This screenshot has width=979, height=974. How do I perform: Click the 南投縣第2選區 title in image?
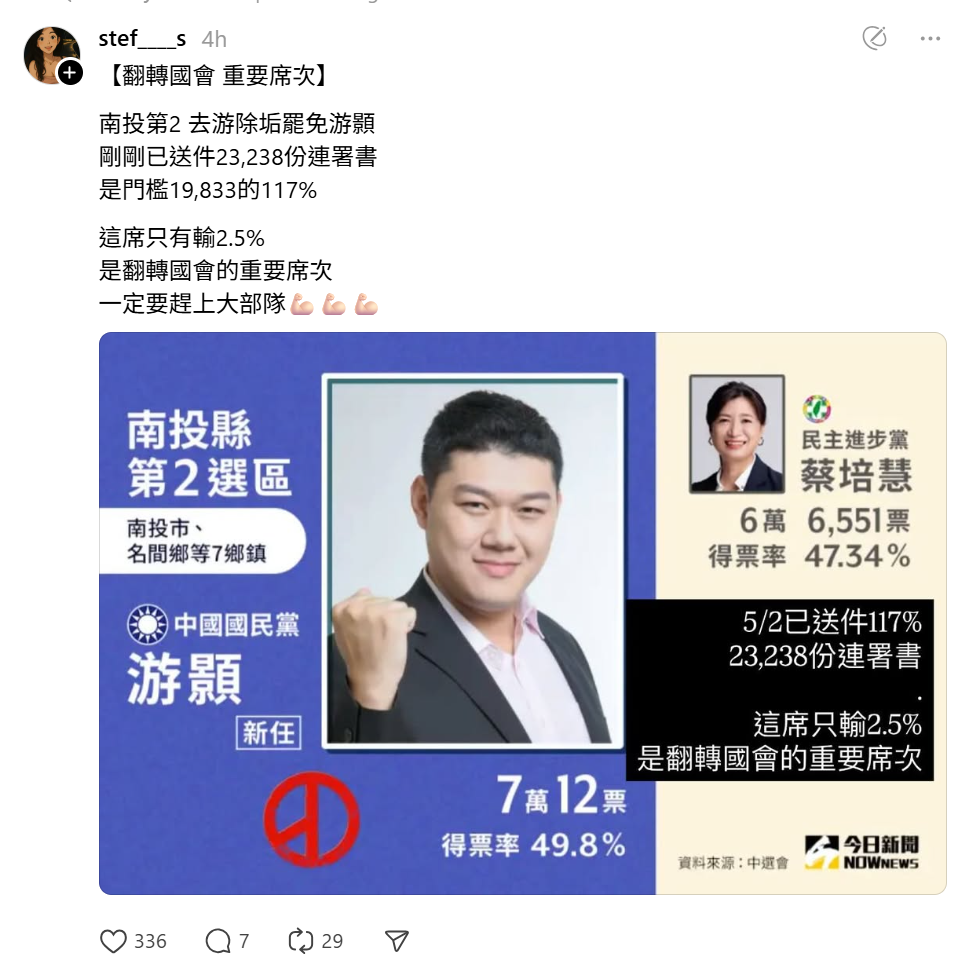click(209, 453)
